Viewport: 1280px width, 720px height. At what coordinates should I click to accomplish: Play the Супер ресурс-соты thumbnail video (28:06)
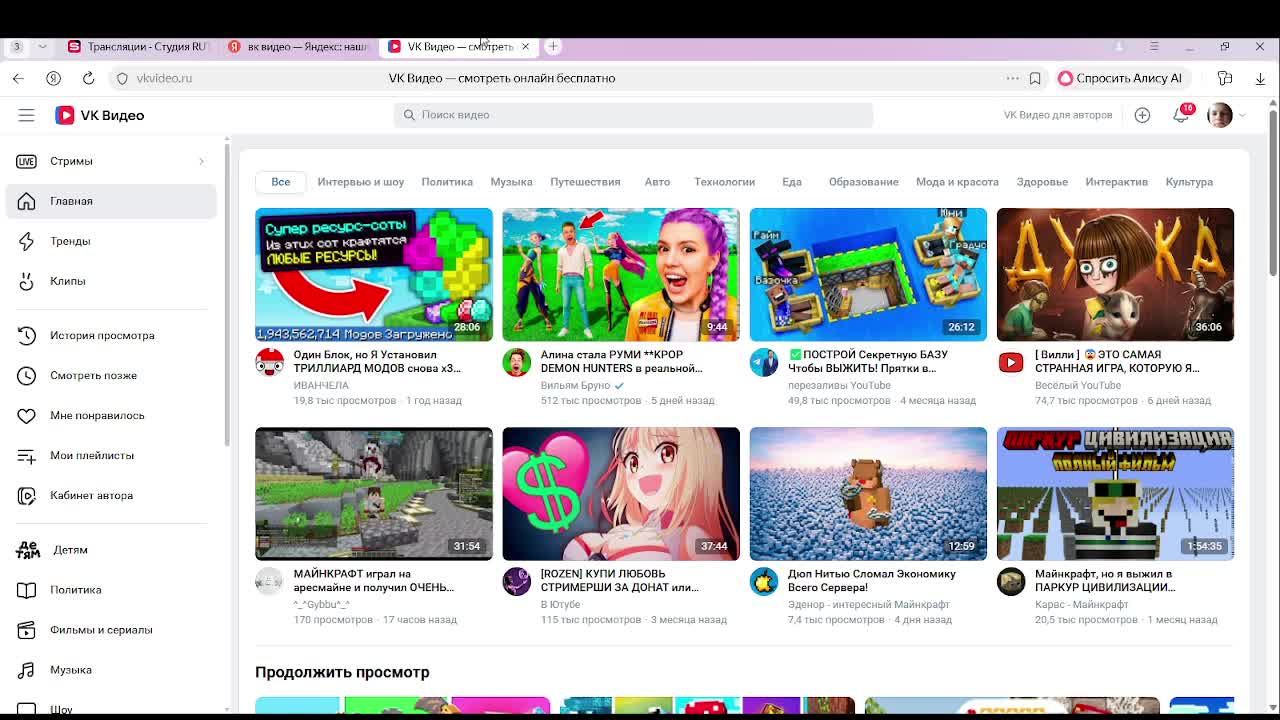coord(374,274)
